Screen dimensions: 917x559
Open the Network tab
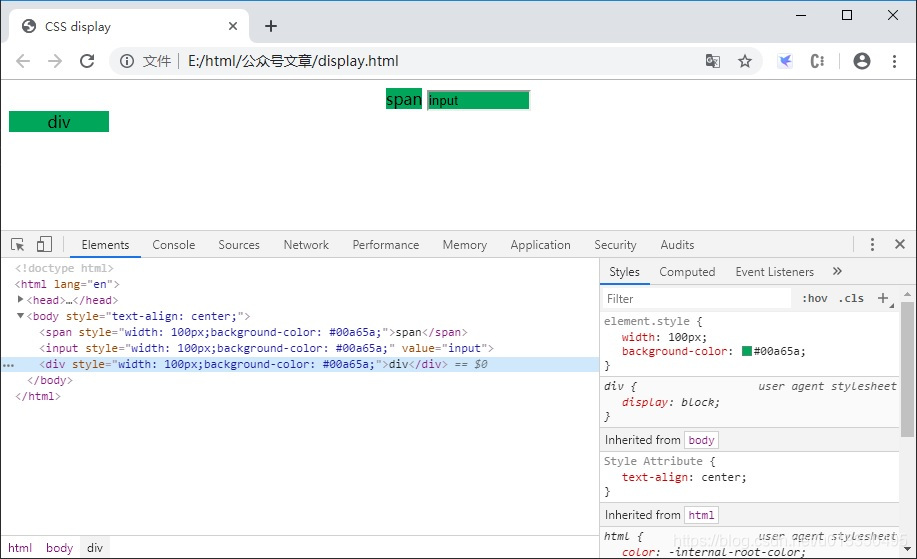(306, 244)
